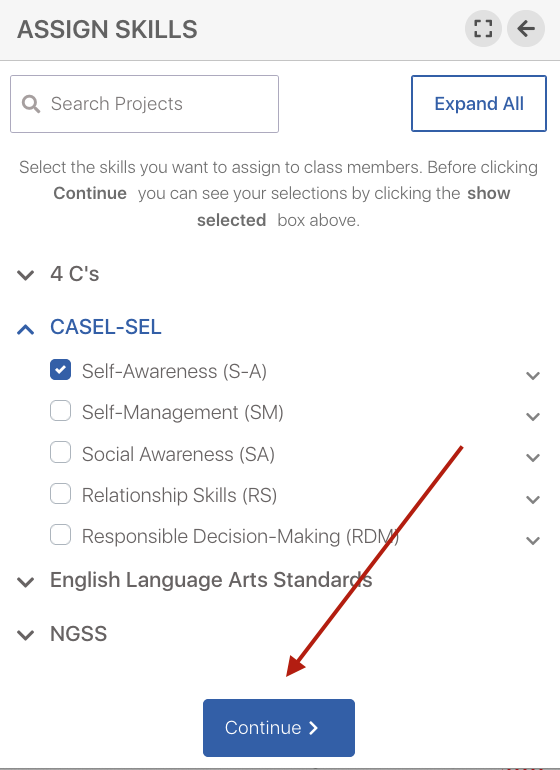Click the search magnifier icon

30,104
